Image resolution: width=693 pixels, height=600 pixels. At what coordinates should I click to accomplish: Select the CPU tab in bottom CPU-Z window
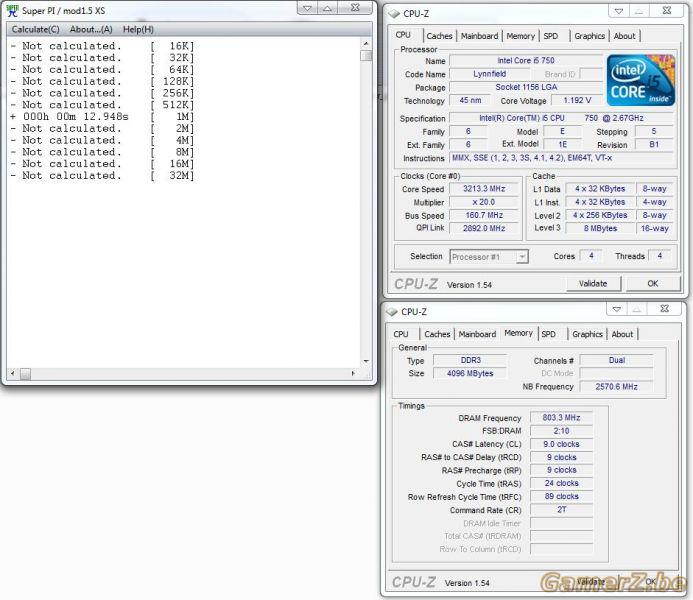(401, 334)
